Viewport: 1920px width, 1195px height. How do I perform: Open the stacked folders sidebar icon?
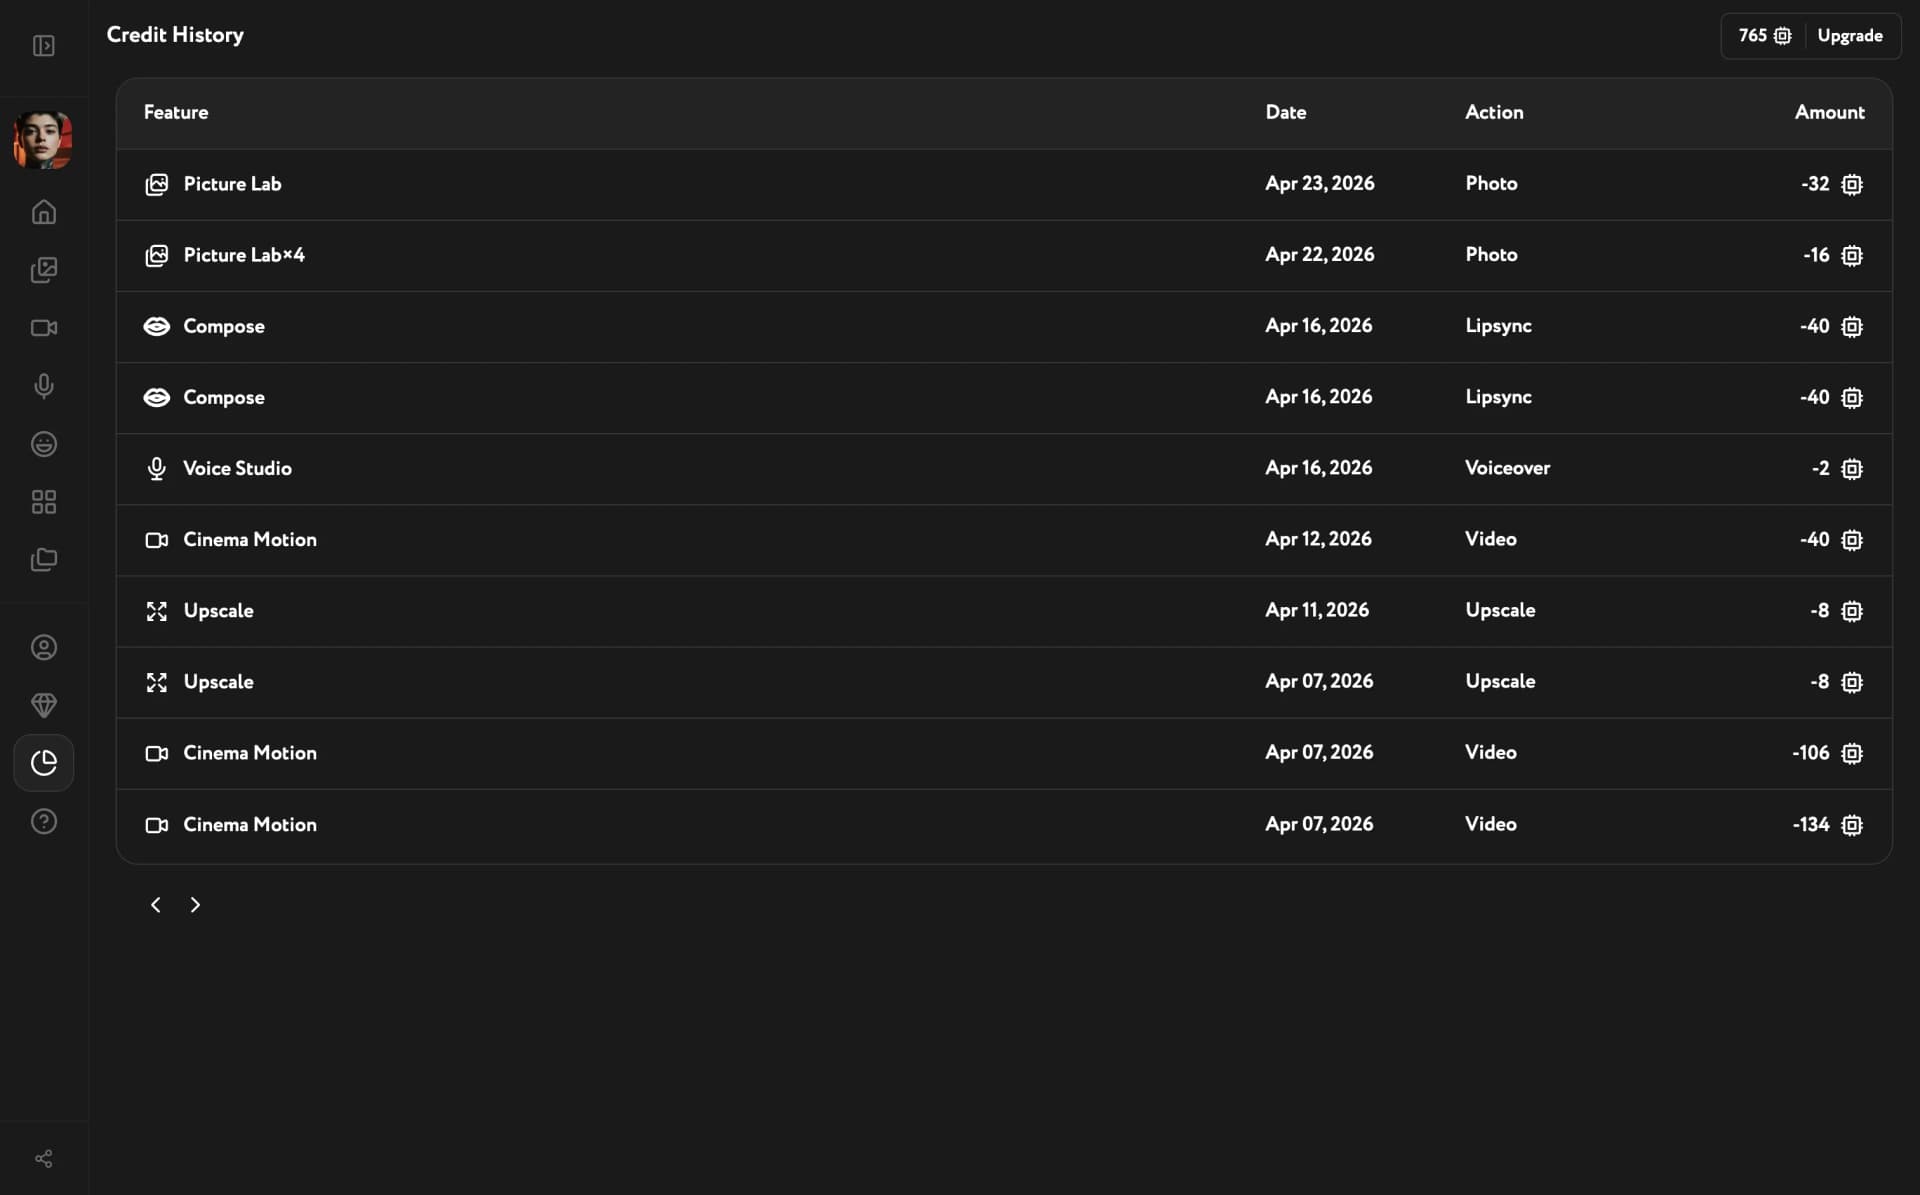tap(44, 560)
